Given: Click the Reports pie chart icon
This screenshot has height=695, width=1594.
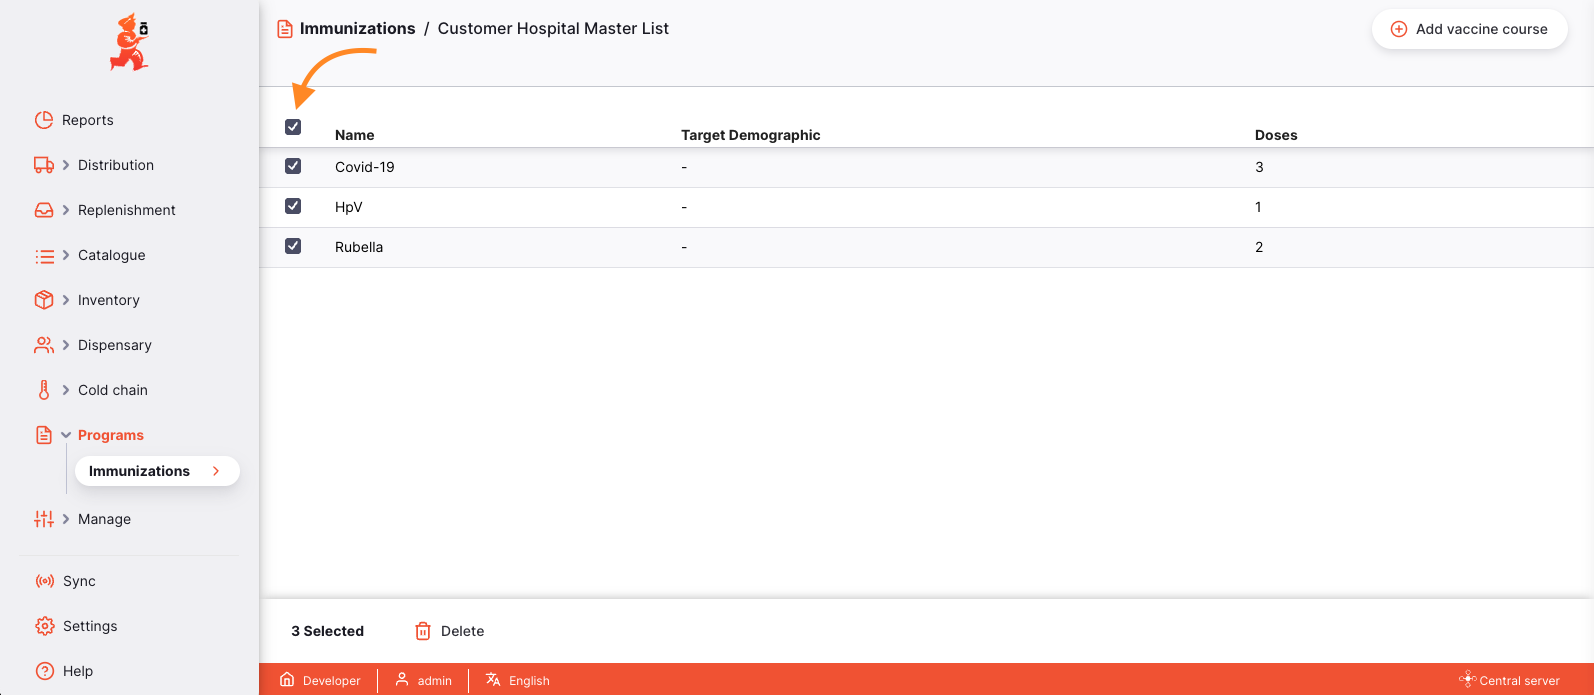Looking at the screenshot, I should (x=44, y=120).
